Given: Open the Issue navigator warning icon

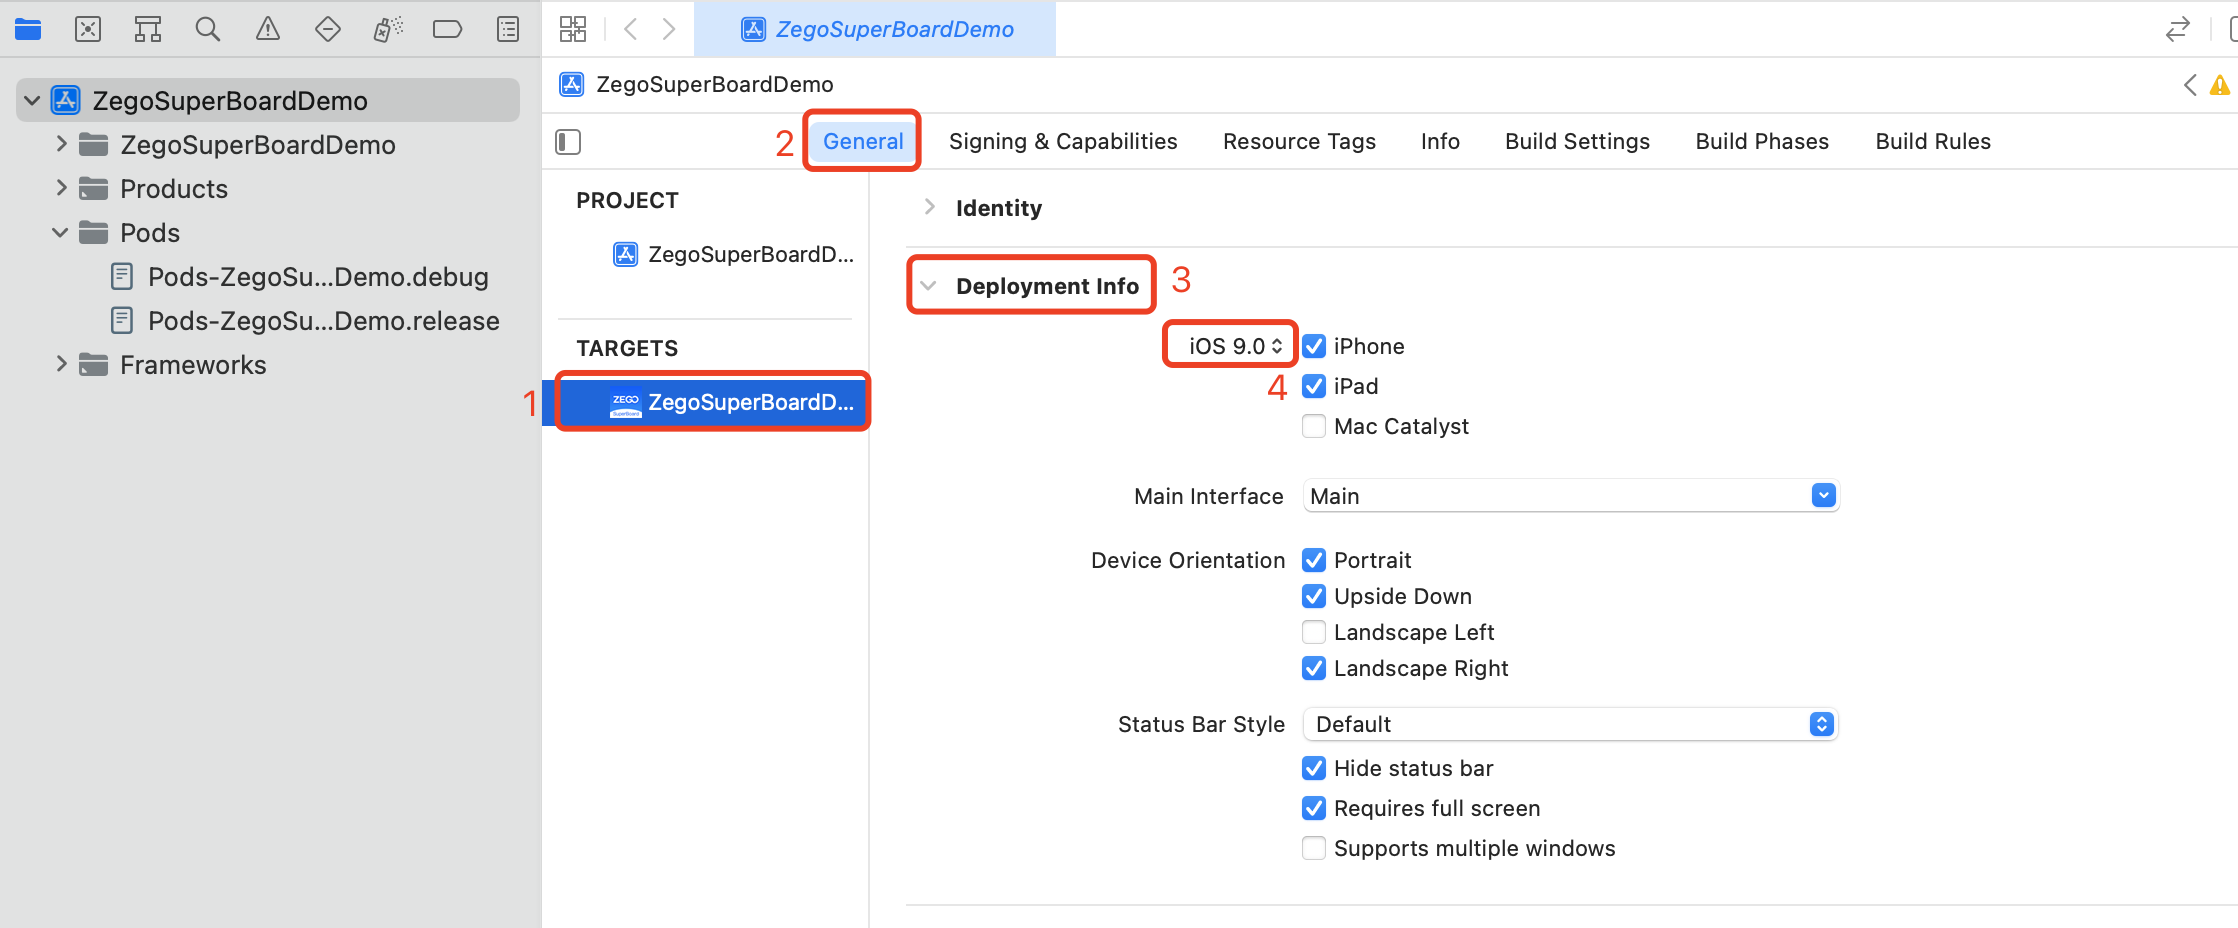Looking at the screenshot, I should [x=268, y=29].
